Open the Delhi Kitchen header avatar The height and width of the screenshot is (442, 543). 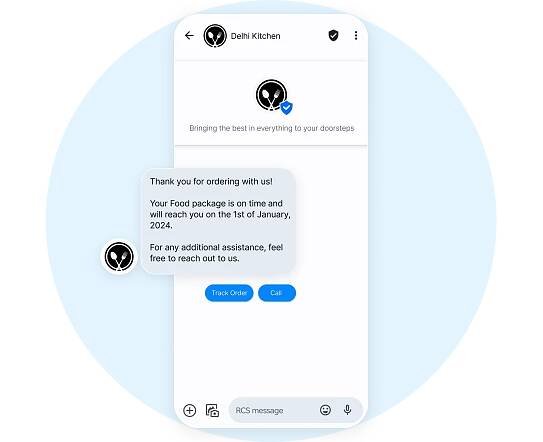(x=215, y=36)
